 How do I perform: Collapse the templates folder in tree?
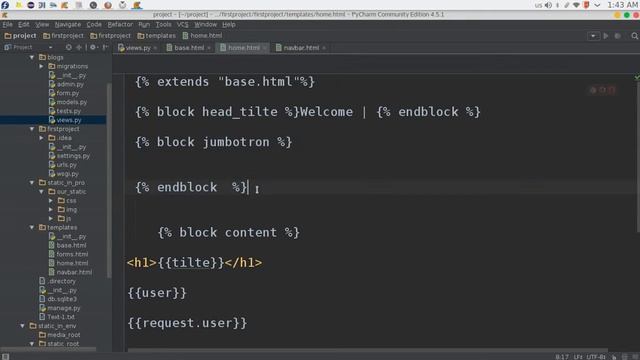pyautogui.click(x=32, y=227)
